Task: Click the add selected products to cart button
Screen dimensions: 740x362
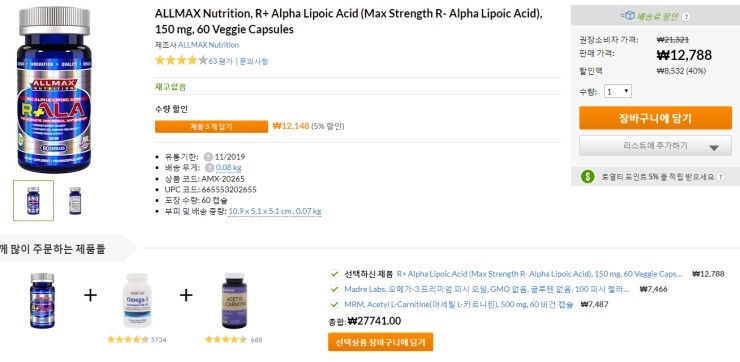Action: pos(380,342)
